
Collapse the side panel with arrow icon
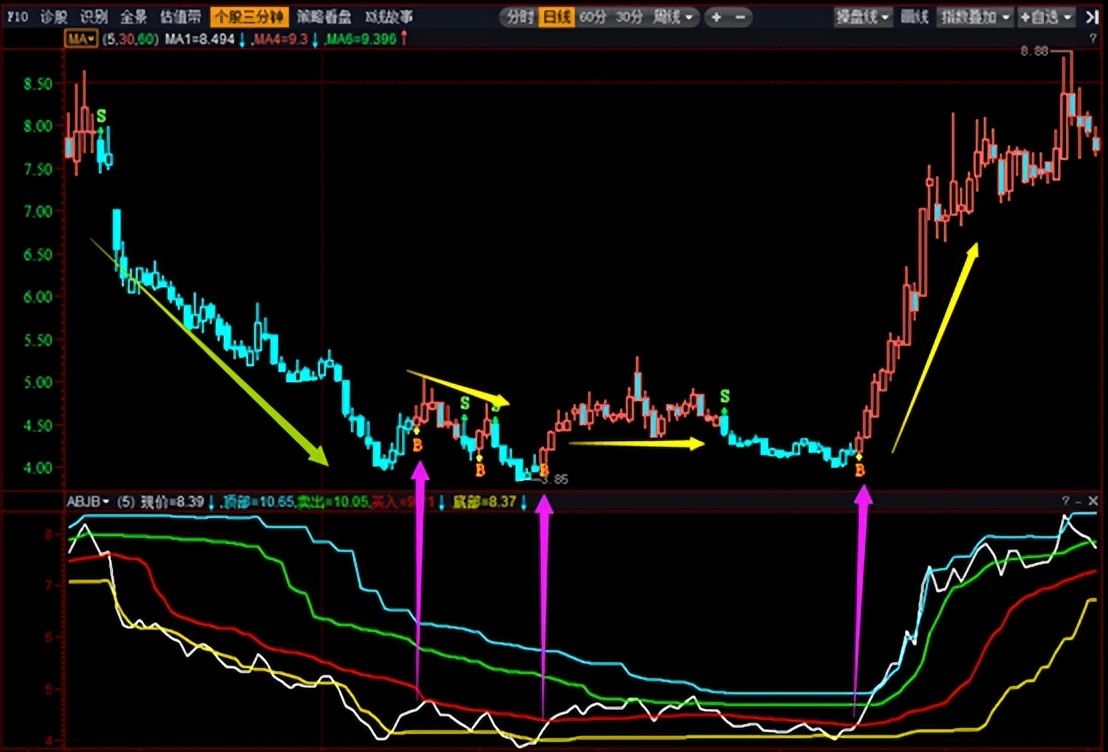click(x=1092, y=17)
